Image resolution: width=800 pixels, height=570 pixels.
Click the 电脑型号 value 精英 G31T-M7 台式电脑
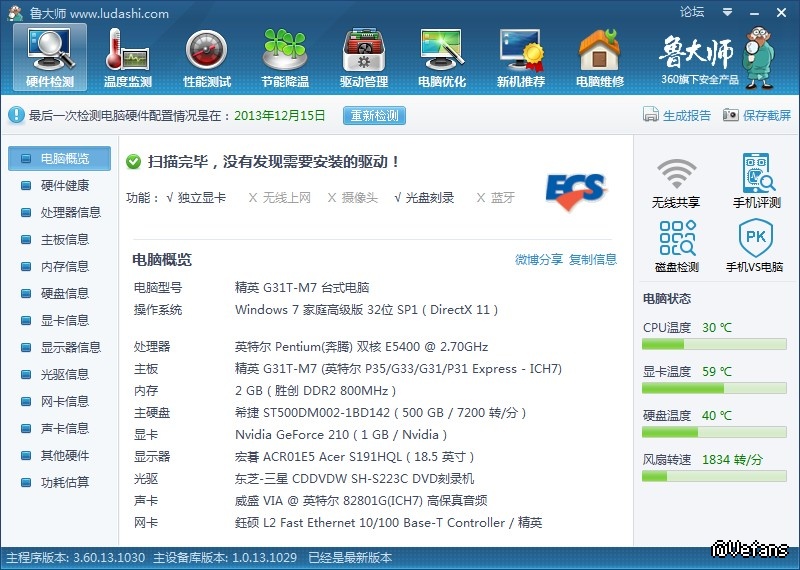(x=302, y=288)
